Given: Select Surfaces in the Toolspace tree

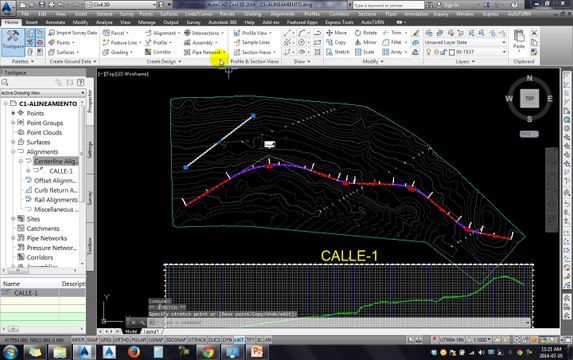Looking at the screenshot, I should [x=38, y=142].
